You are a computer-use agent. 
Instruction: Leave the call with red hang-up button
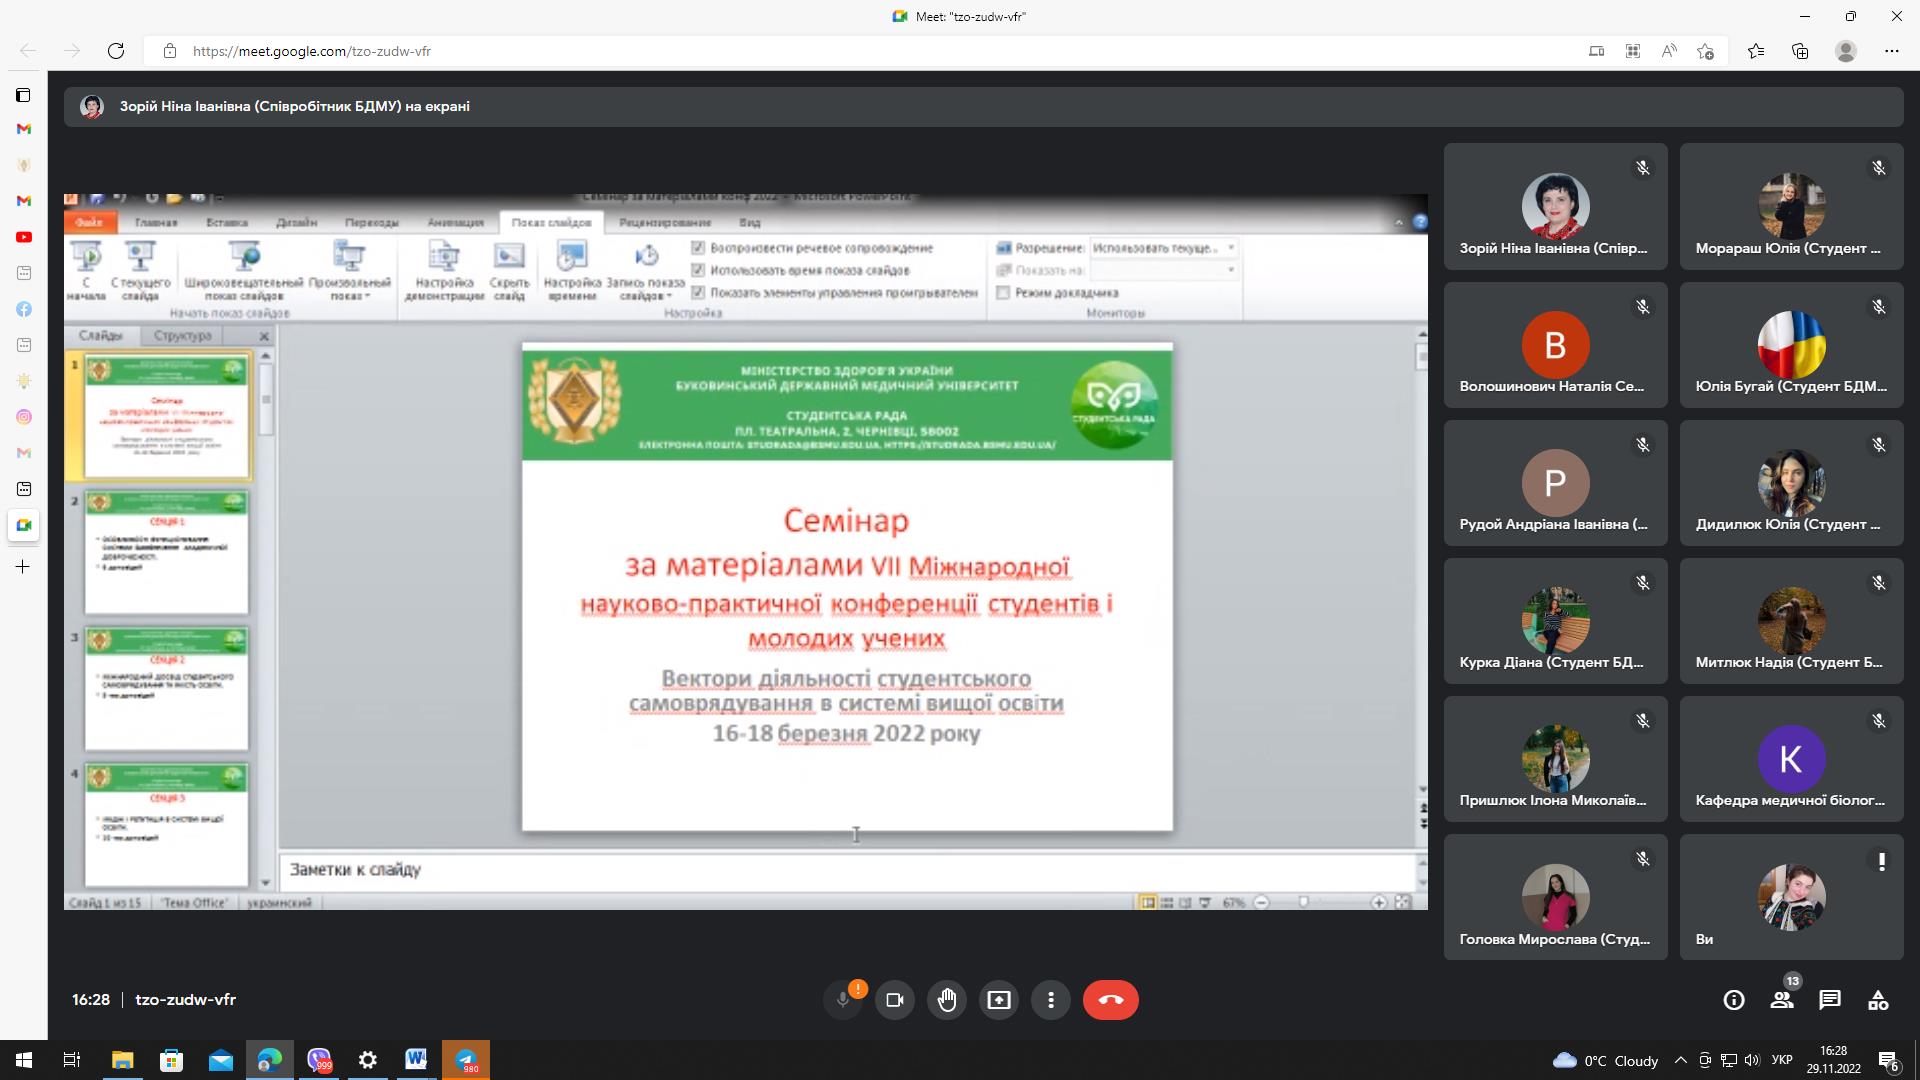(1111, 1000)
